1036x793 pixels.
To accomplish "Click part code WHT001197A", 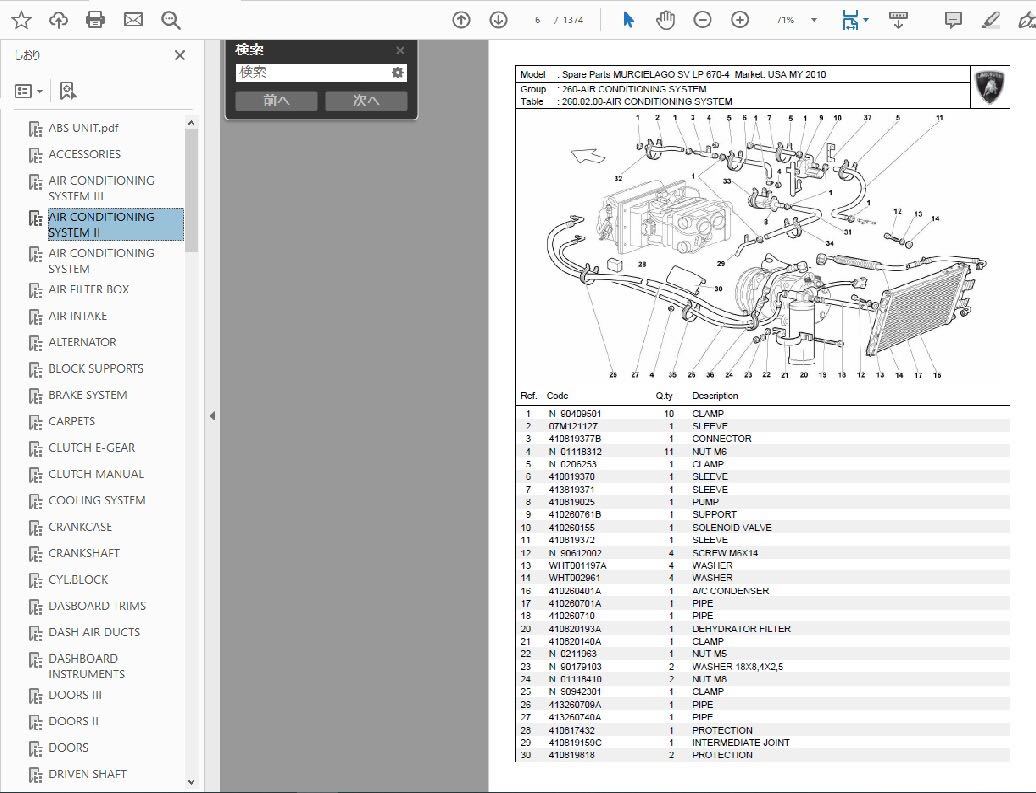I will click(577, 566).
